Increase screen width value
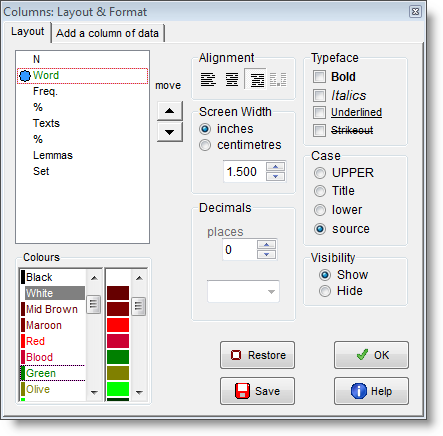Viewport: 443px width, 436px height. 276,166
